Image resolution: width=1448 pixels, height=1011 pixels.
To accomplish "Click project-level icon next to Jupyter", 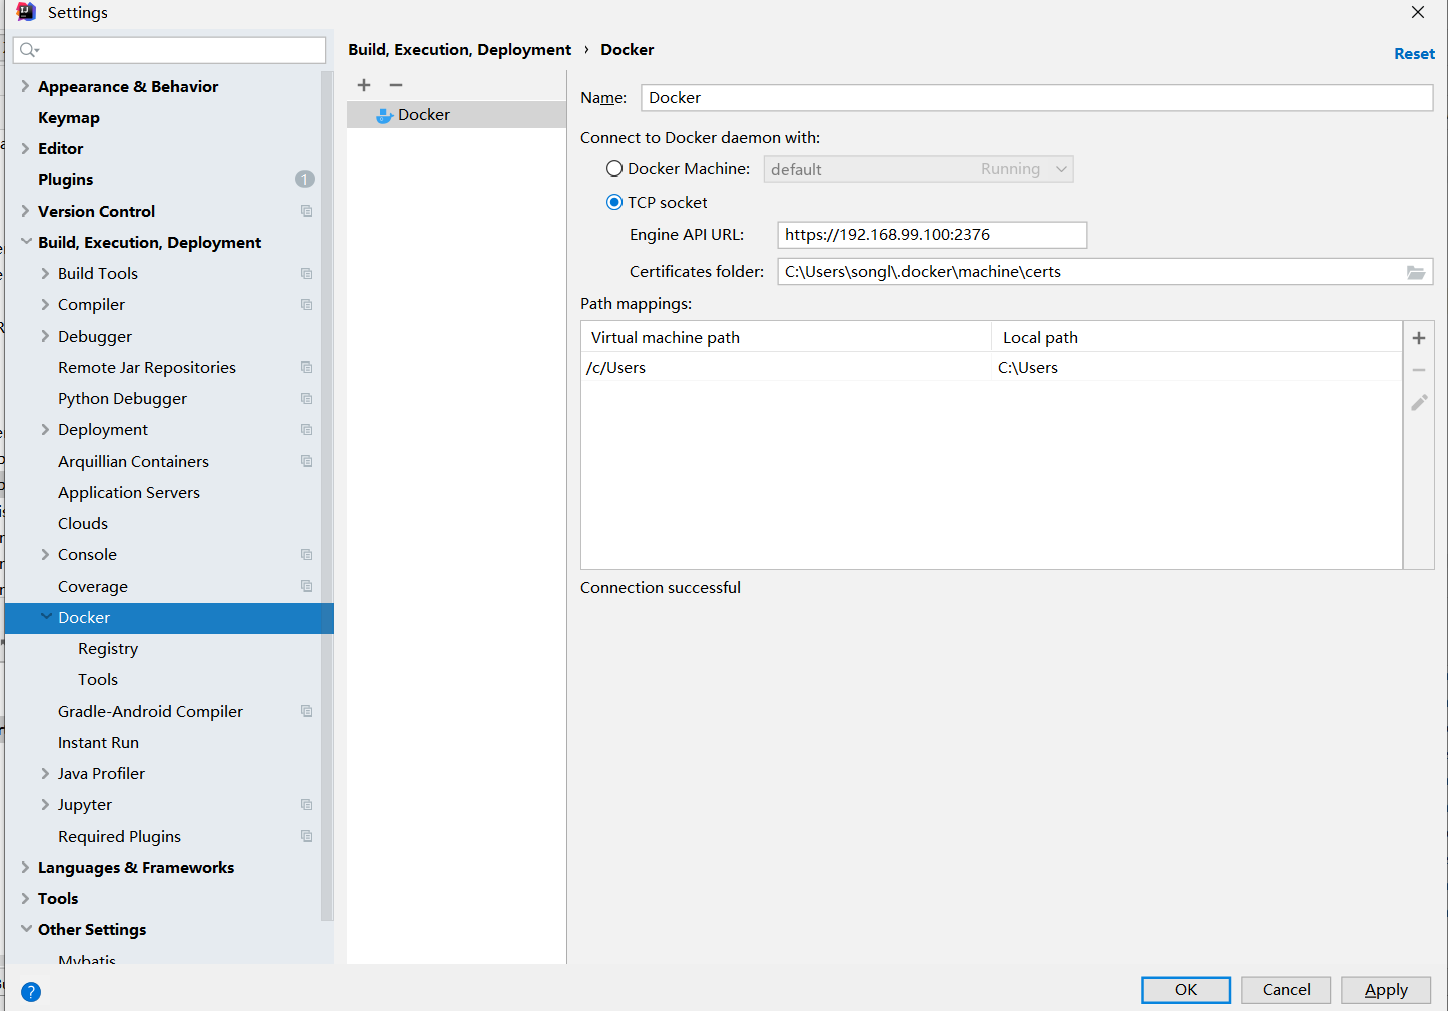I will tap(307, 804).
